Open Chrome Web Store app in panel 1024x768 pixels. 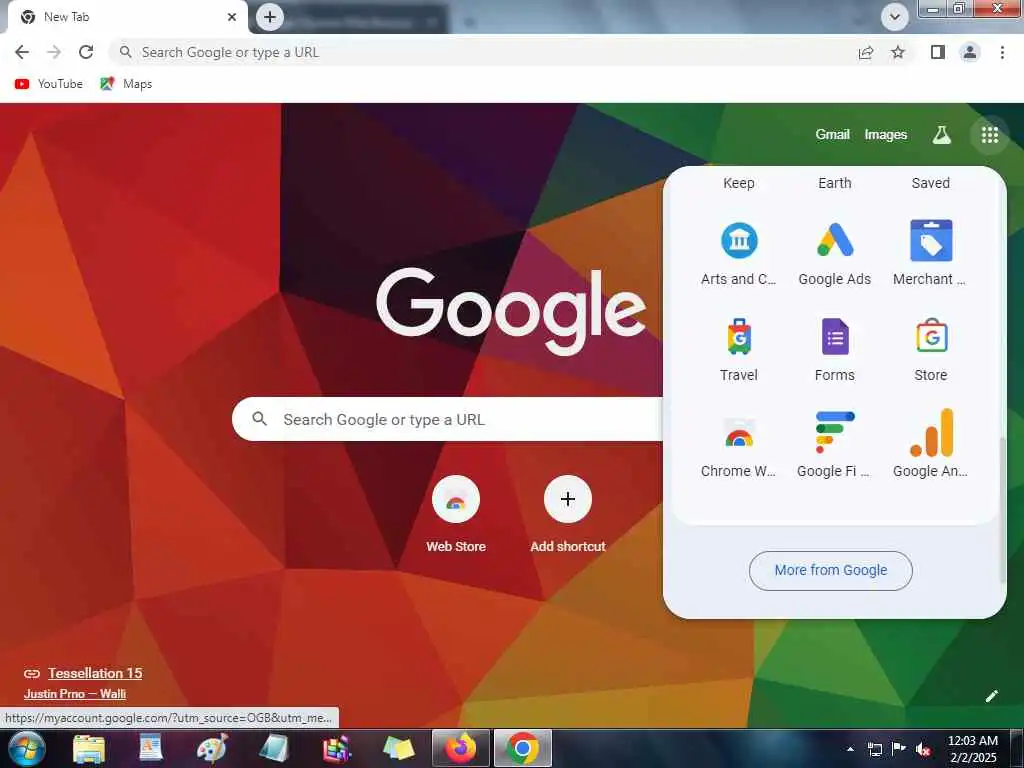[739, 445]
